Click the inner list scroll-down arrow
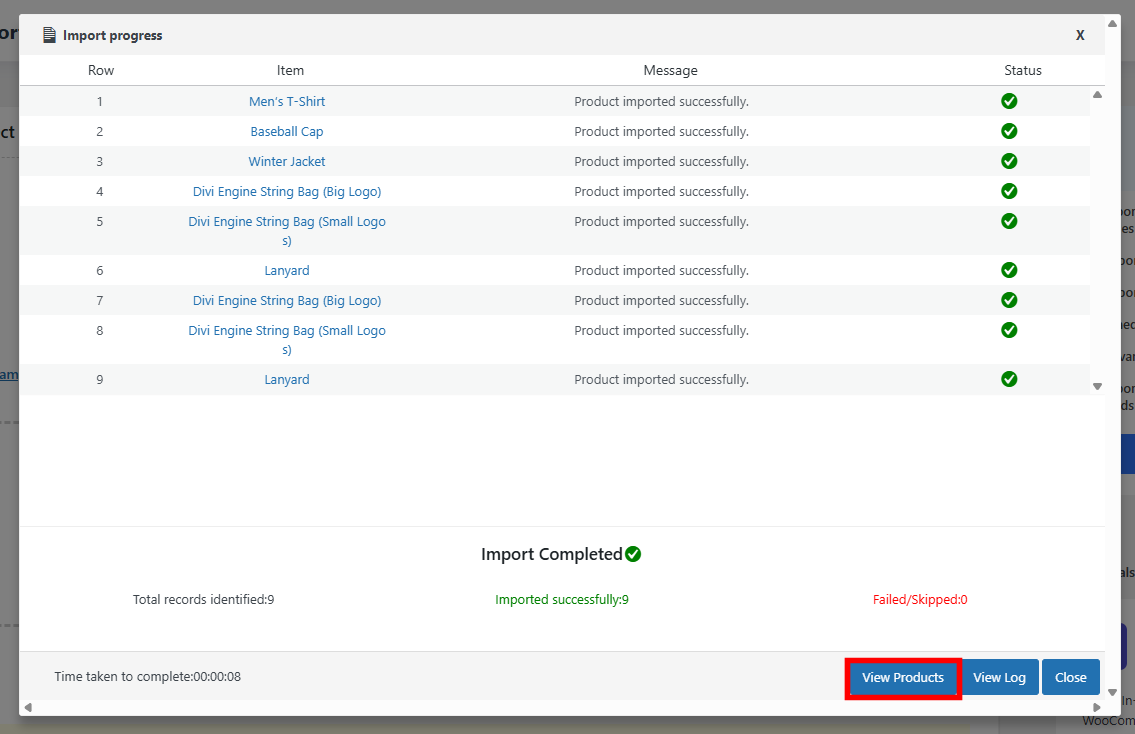The image size is (1135, 734). pos(1097,384)
